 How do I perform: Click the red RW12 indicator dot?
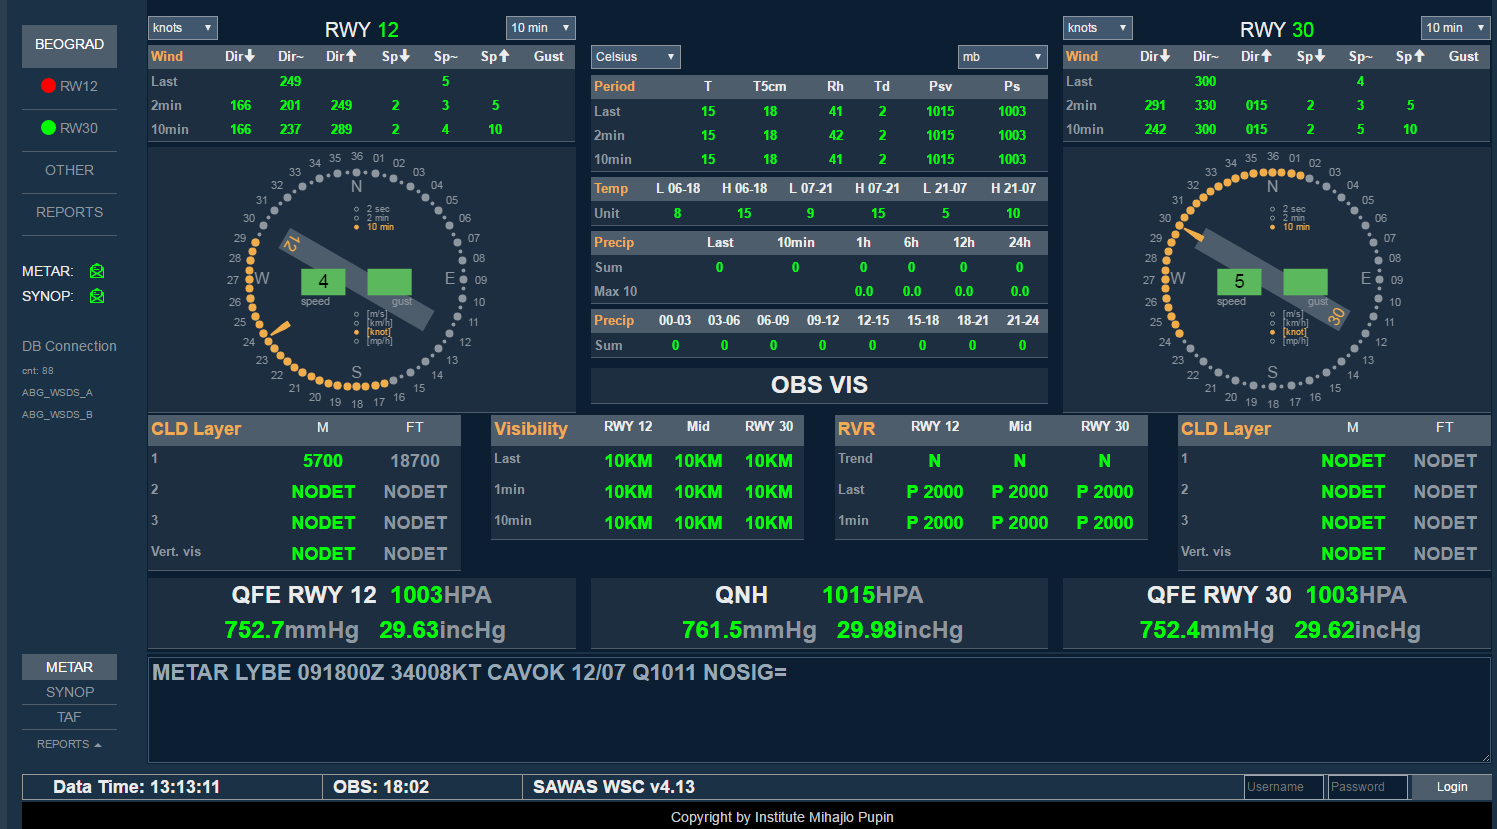tap(48, 86)
